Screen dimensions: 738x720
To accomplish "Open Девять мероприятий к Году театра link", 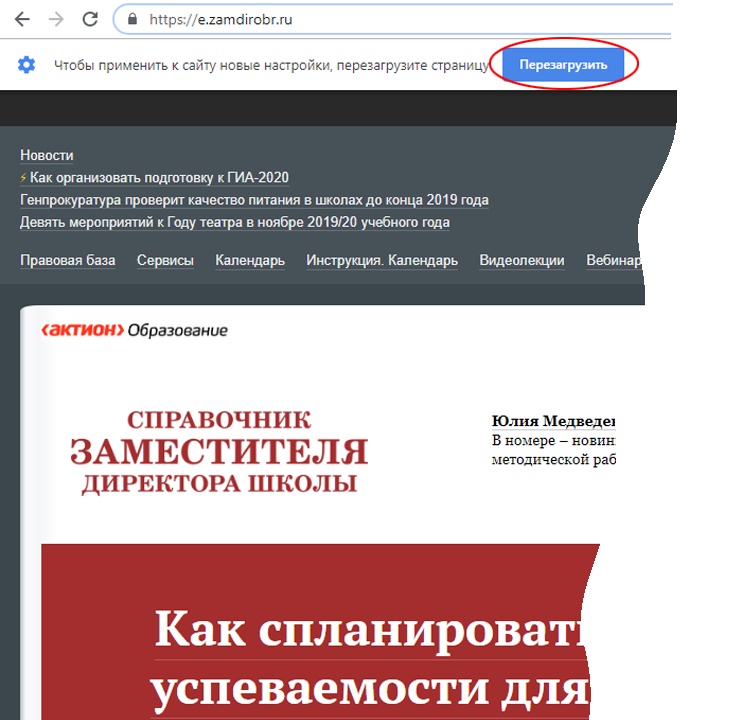I will pos(234,222).
